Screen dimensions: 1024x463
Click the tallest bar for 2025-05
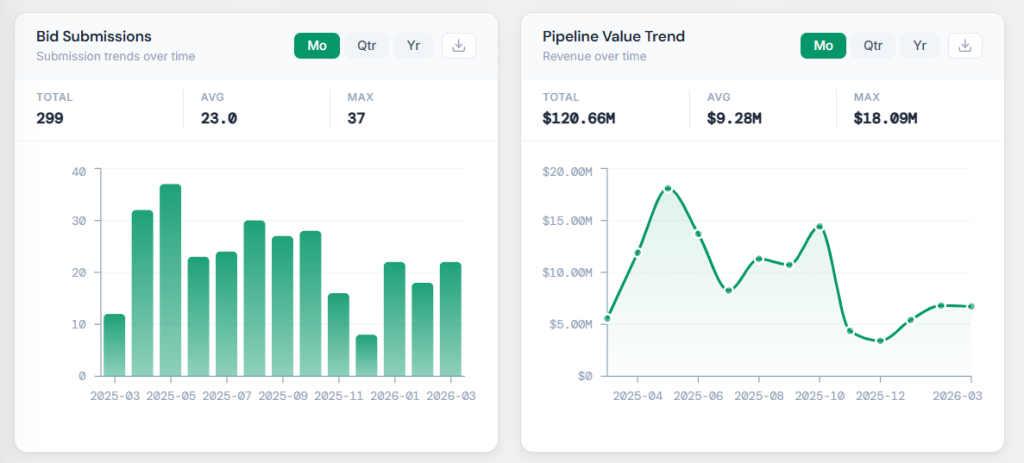pyautogui.click(x=170, y=280)
